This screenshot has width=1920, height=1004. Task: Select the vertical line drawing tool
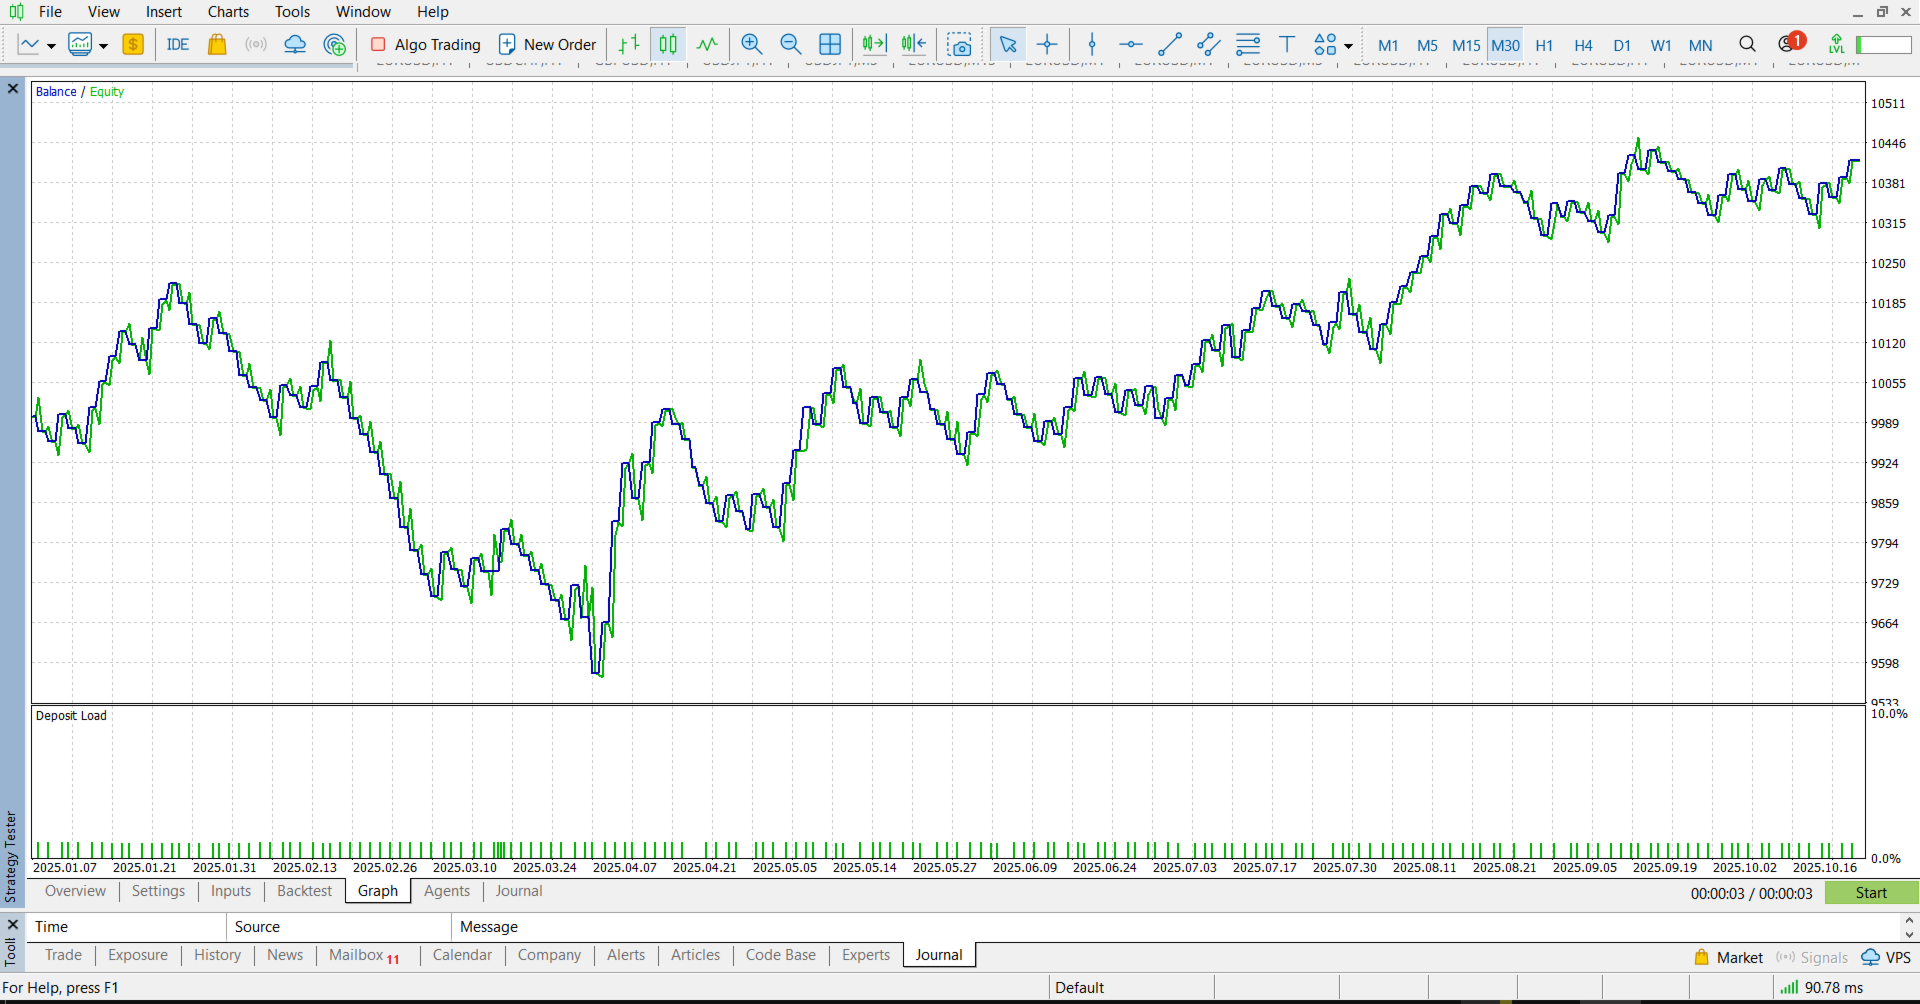pyautogui.click(x=1091, y=44)
